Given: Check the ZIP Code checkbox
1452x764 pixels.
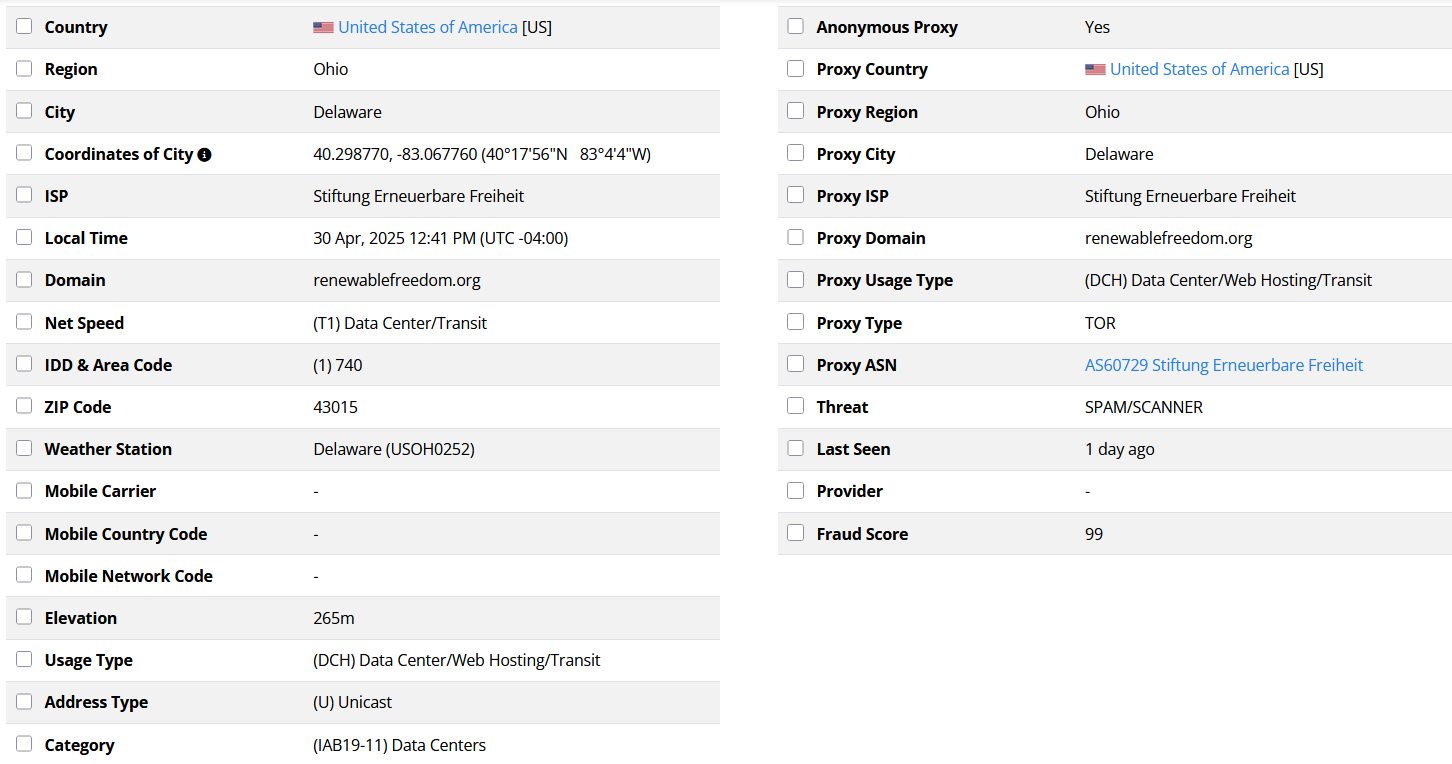Looking at the screenshot, I should [24, 406].
